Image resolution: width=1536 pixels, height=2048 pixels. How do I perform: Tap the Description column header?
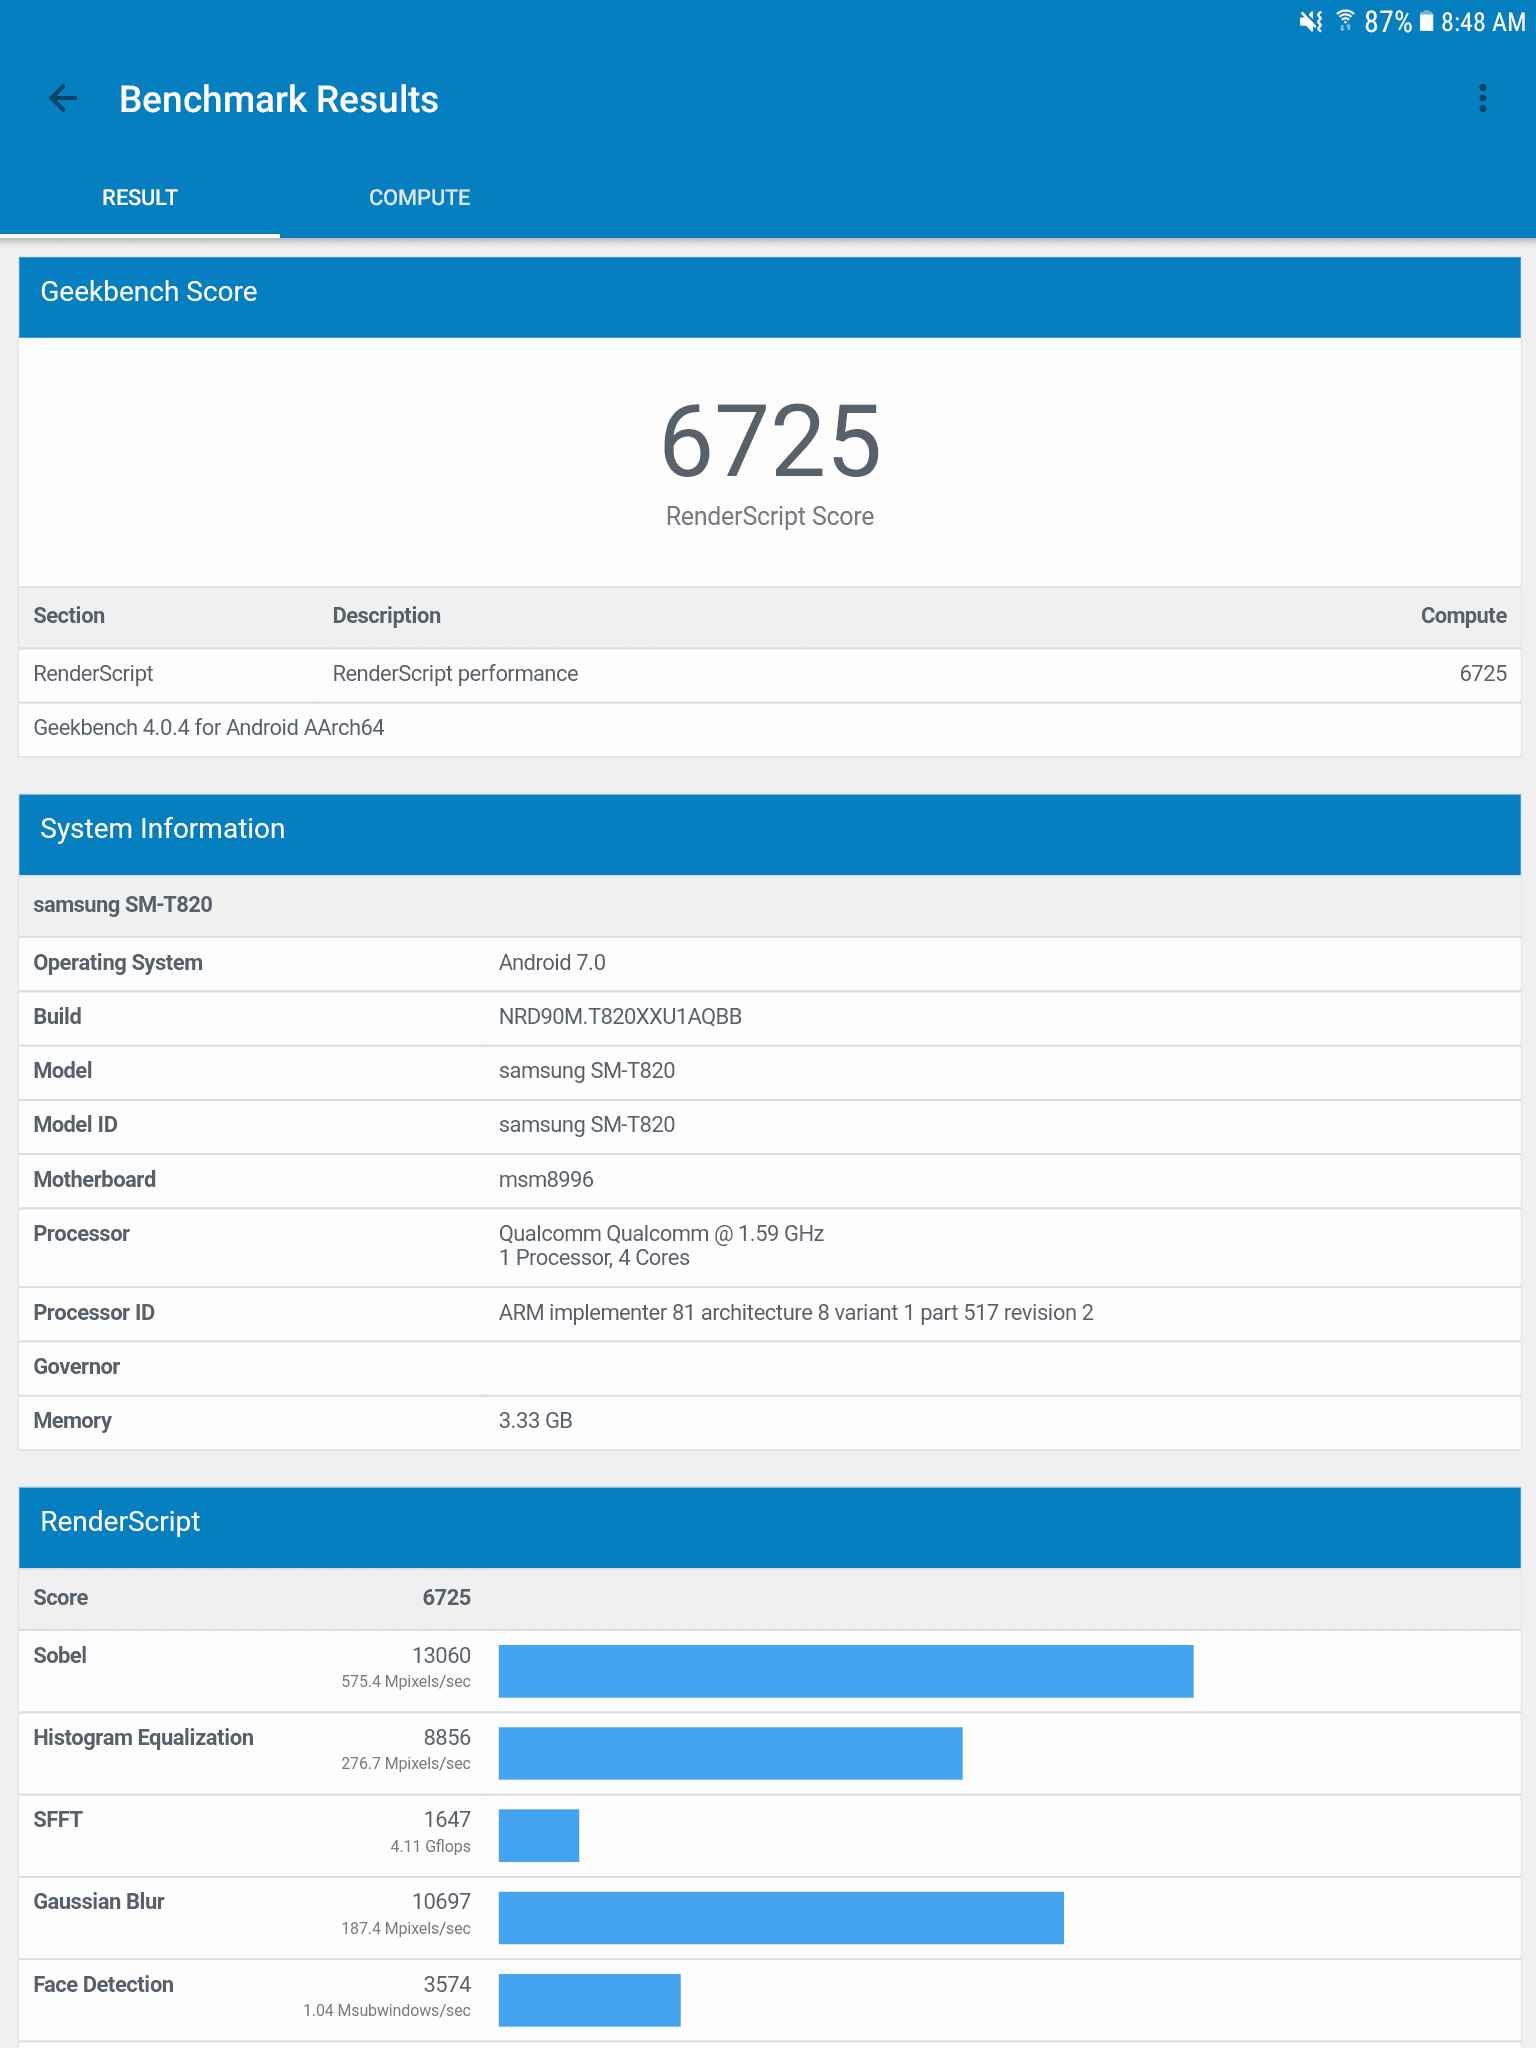coord(387,616)
